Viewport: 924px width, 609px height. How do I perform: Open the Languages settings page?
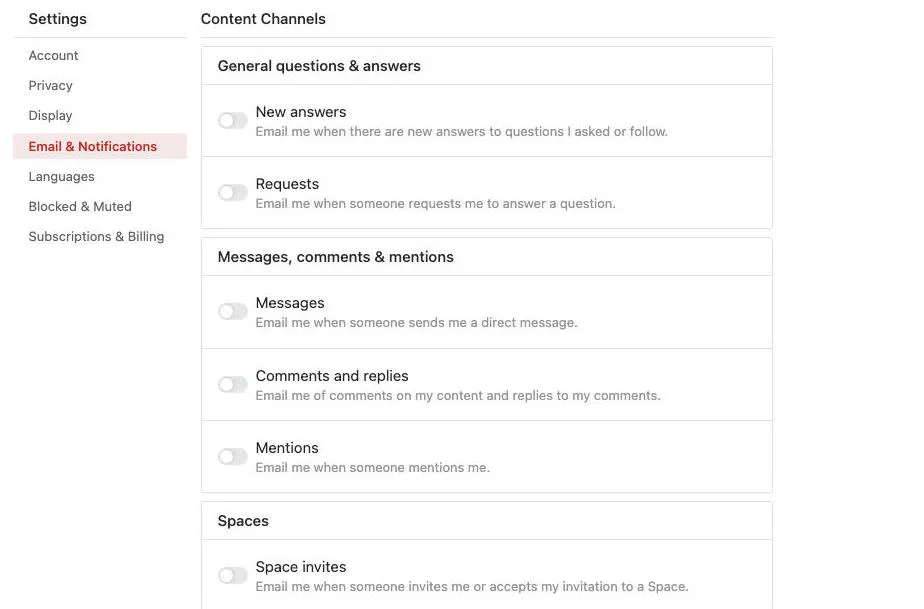click(x=61, y=177)
